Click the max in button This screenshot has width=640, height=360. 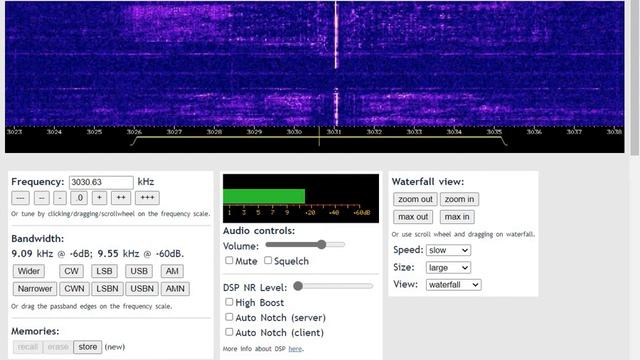click(x=457, y=217)
